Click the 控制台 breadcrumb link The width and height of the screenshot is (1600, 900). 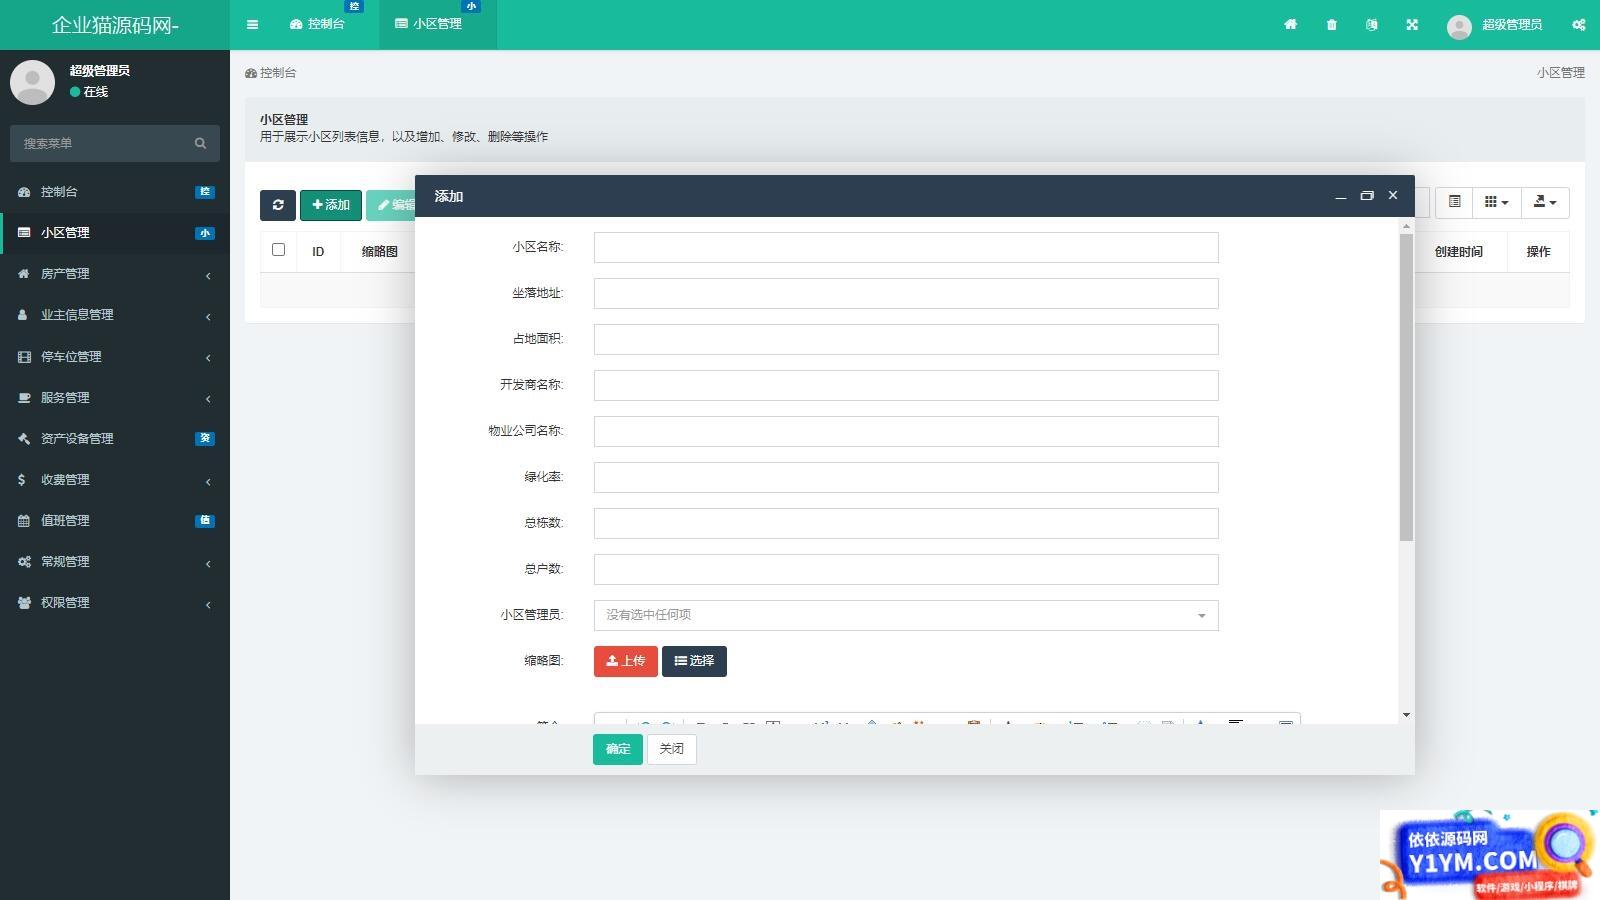[271, 73]
